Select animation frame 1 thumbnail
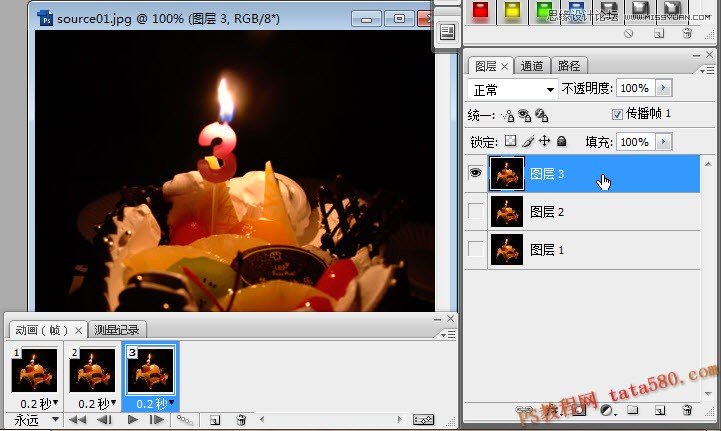The width and height of the screenshot is (721, 431). (34, 370)
